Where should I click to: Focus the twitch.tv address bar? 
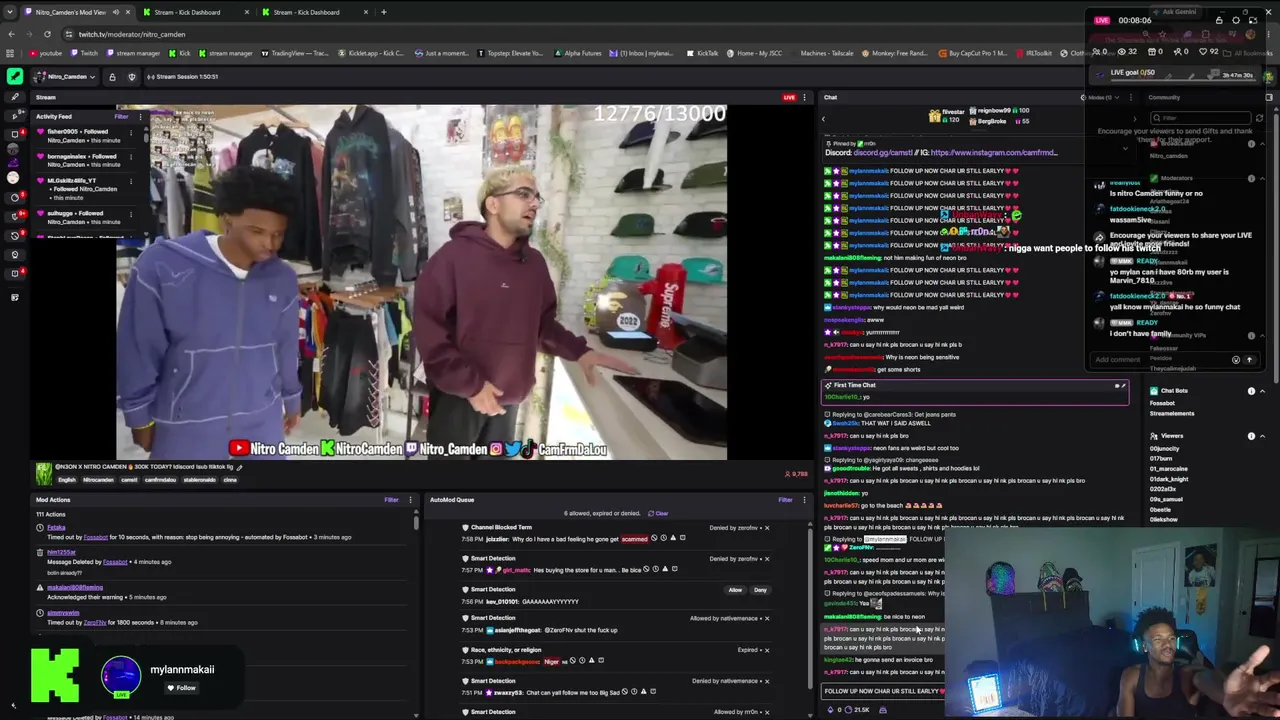pyautogui.click(x=132, y=34)
